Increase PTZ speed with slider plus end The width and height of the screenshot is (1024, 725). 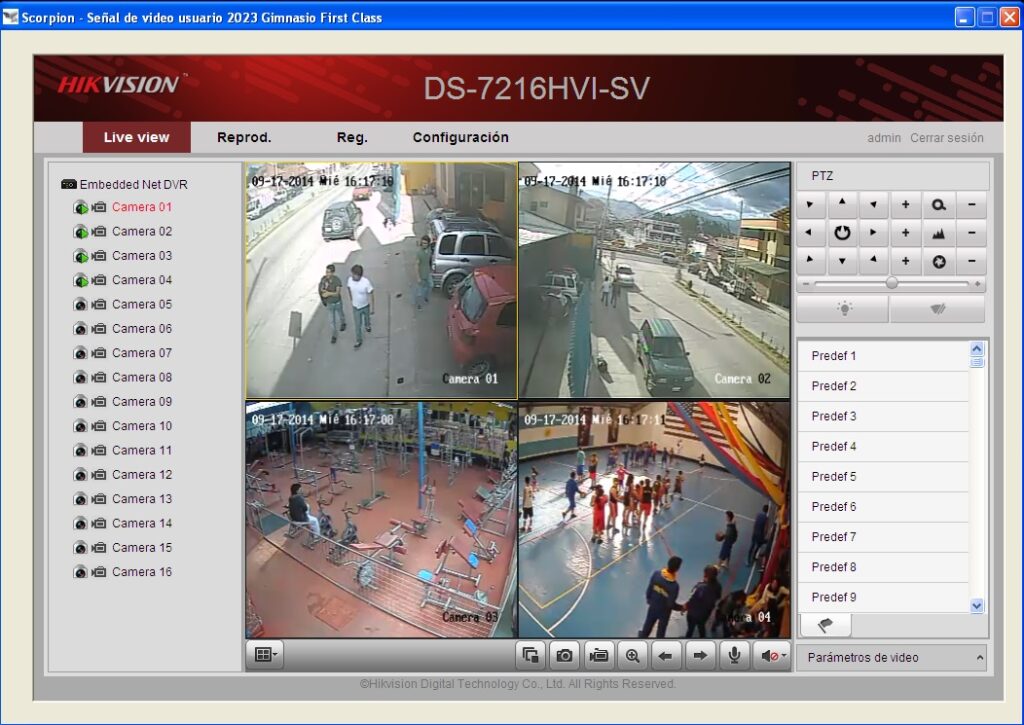pos(978,284)
